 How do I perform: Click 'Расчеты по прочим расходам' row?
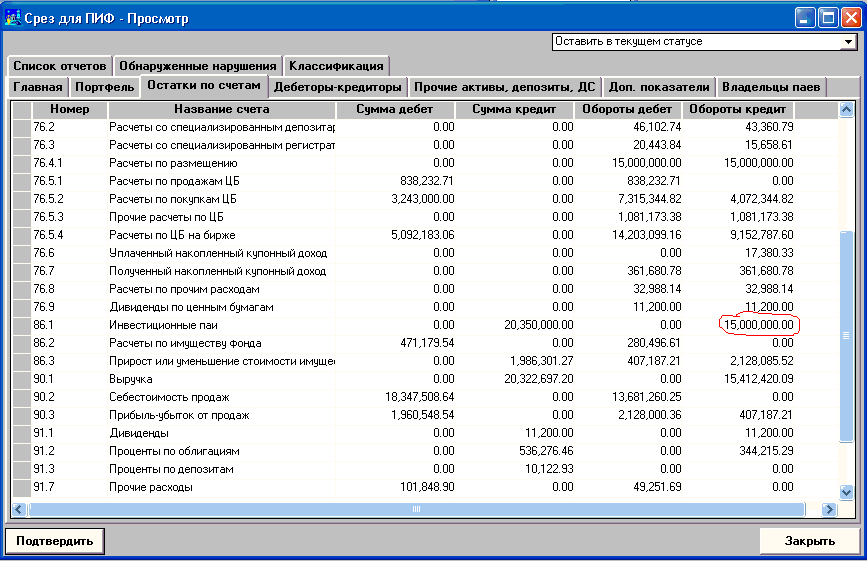click(425, 289)
